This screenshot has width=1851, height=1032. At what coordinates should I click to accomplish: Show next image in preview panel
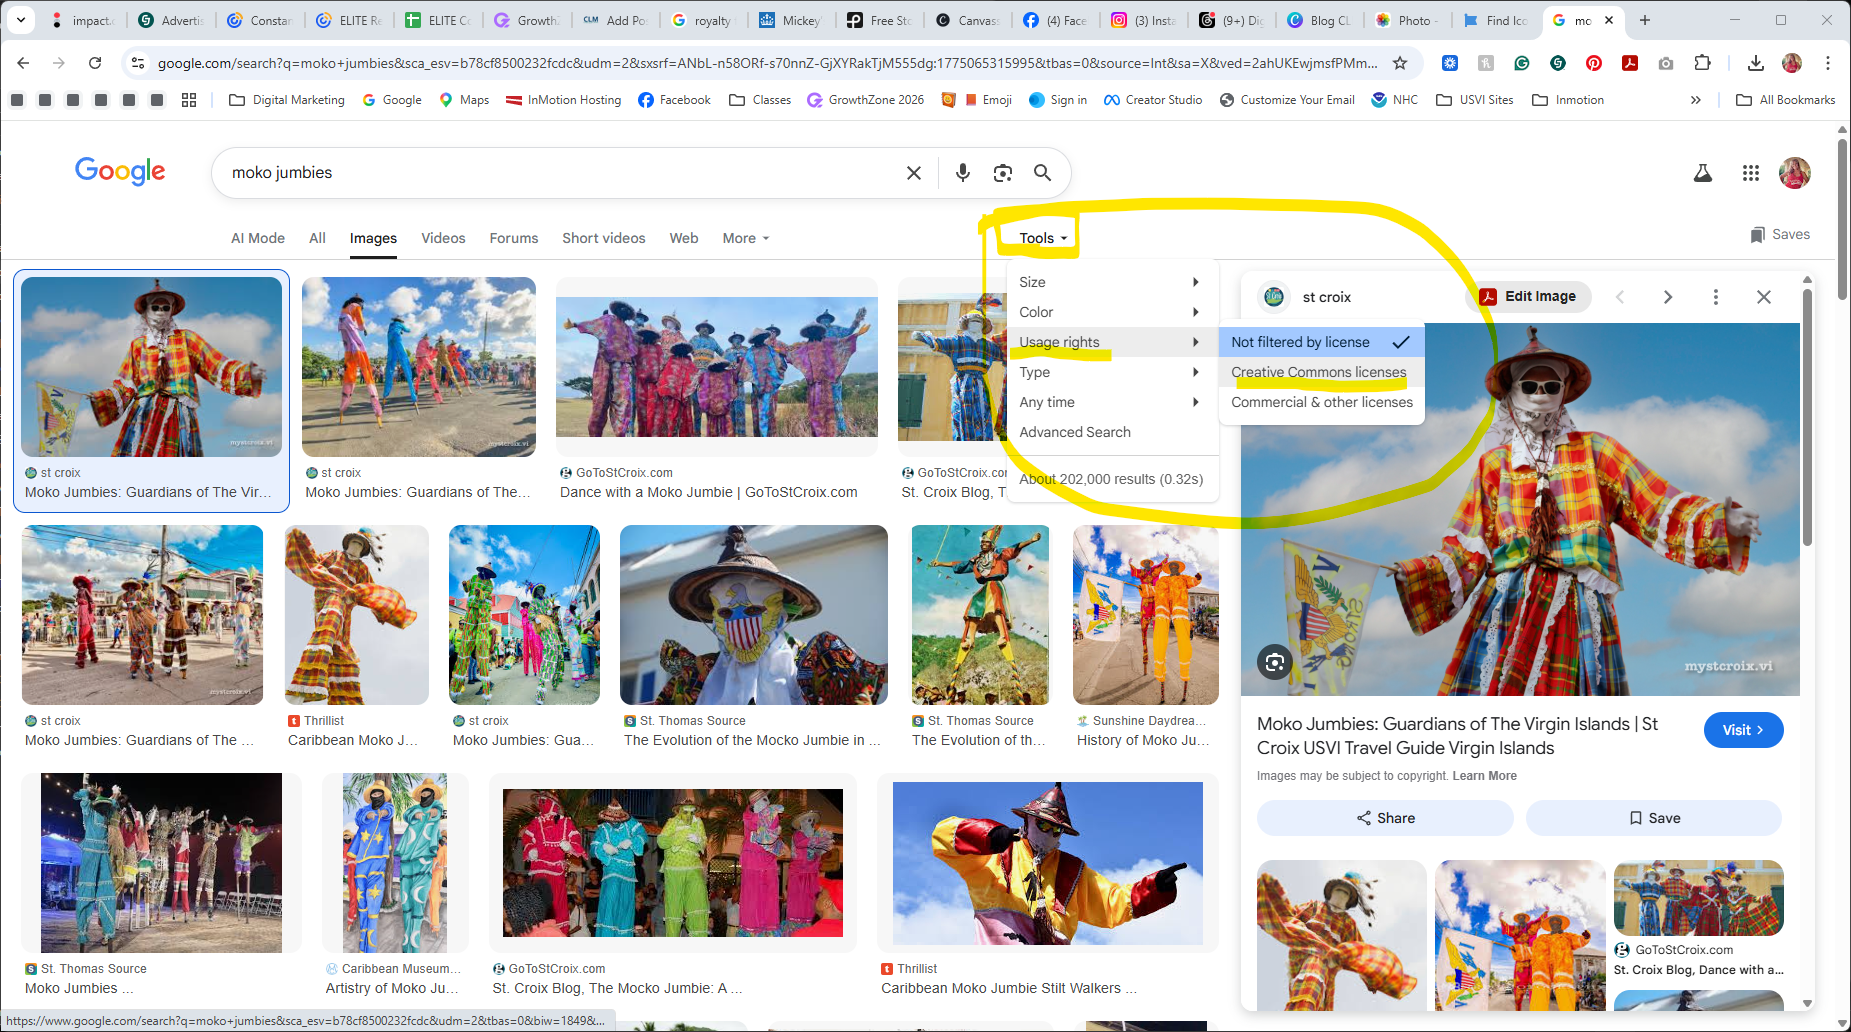tap(1667, 297)
